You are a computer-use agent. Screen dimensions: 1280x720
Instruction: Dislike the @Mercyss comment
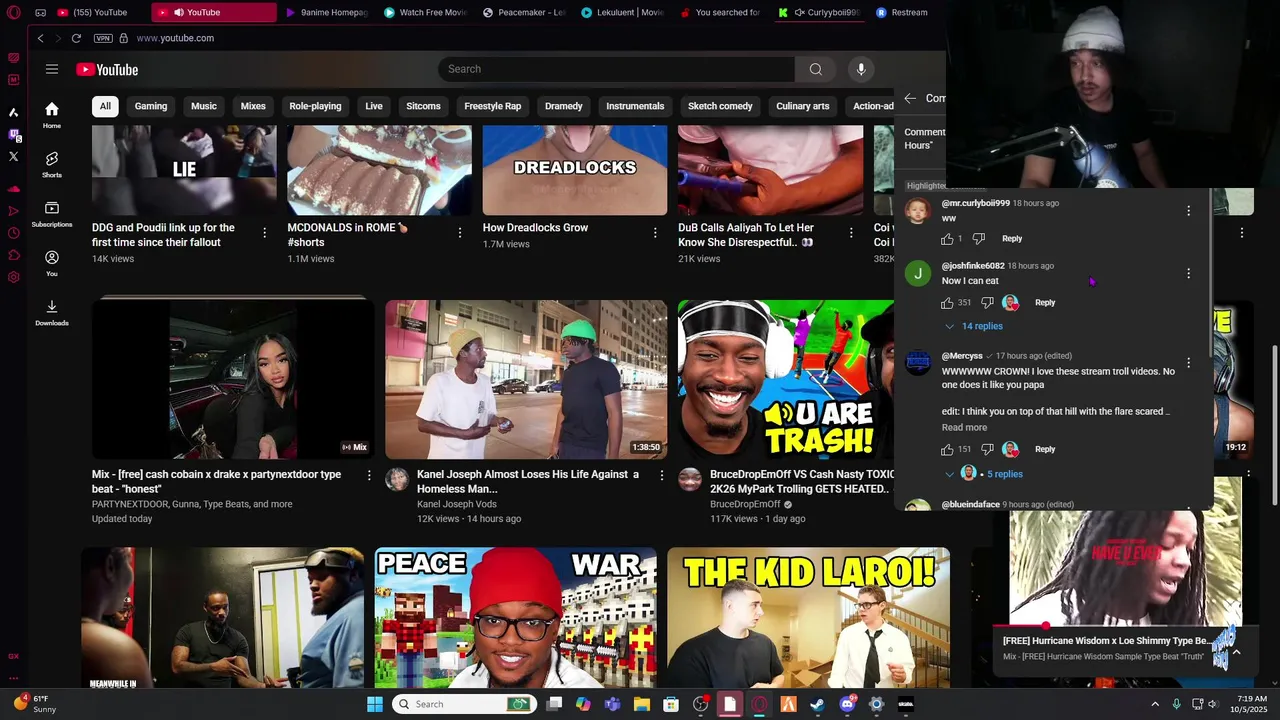point(987,449)
